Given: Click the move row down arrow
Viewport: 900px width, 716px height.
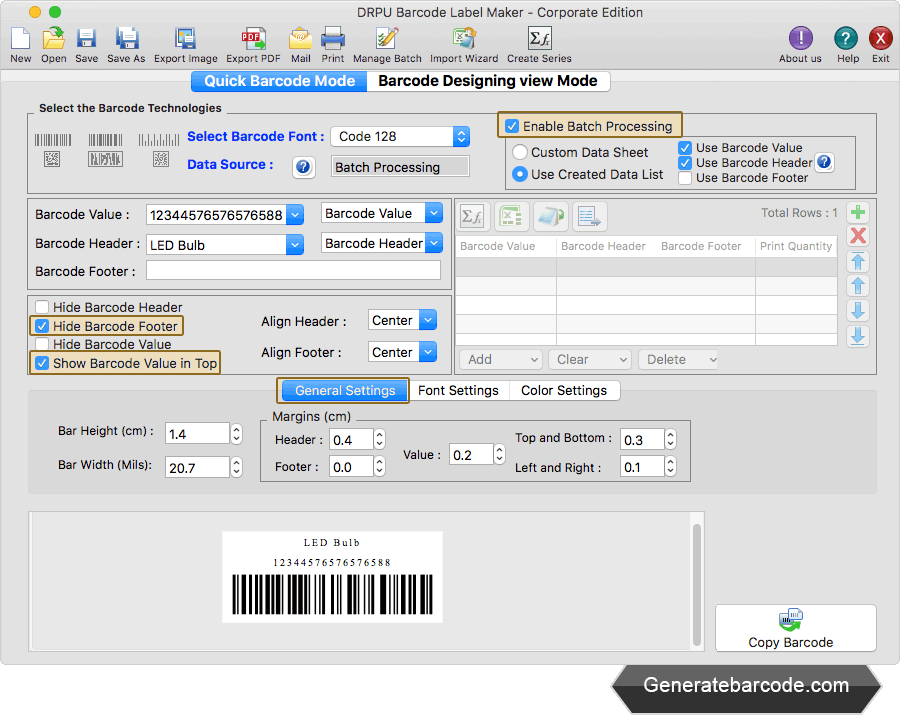Looking at the screenshot, I should (858, 311).
